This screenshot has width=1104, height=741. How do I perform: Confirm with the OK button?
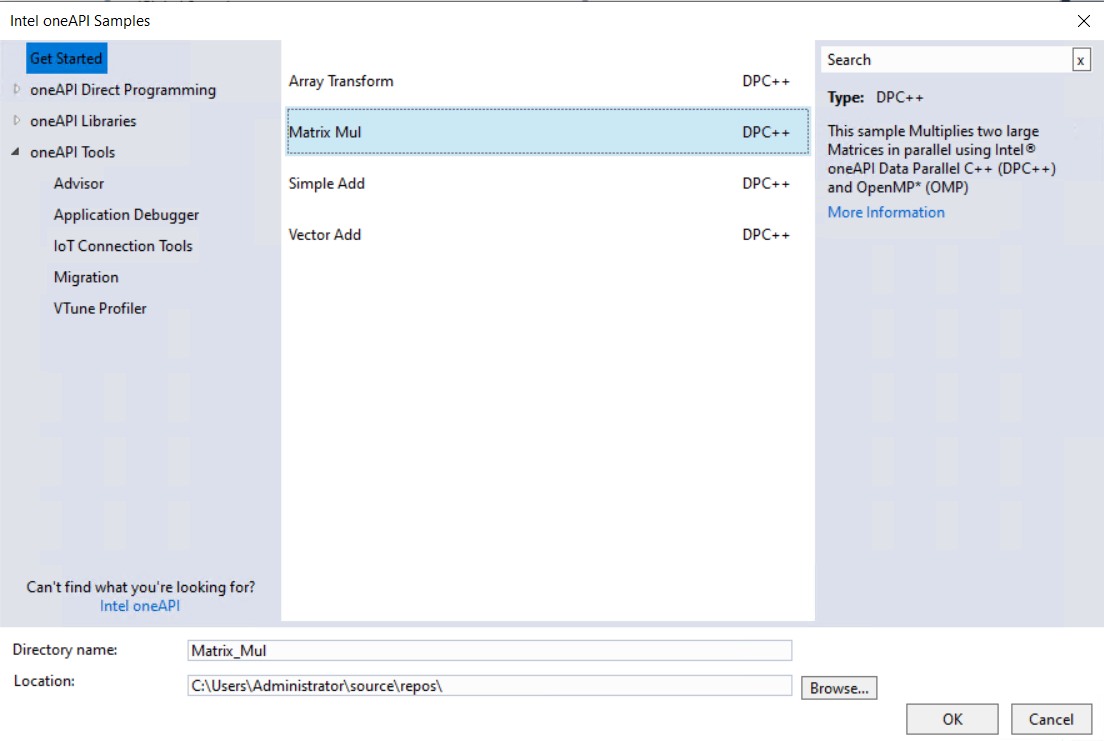[x=952, y=719]
